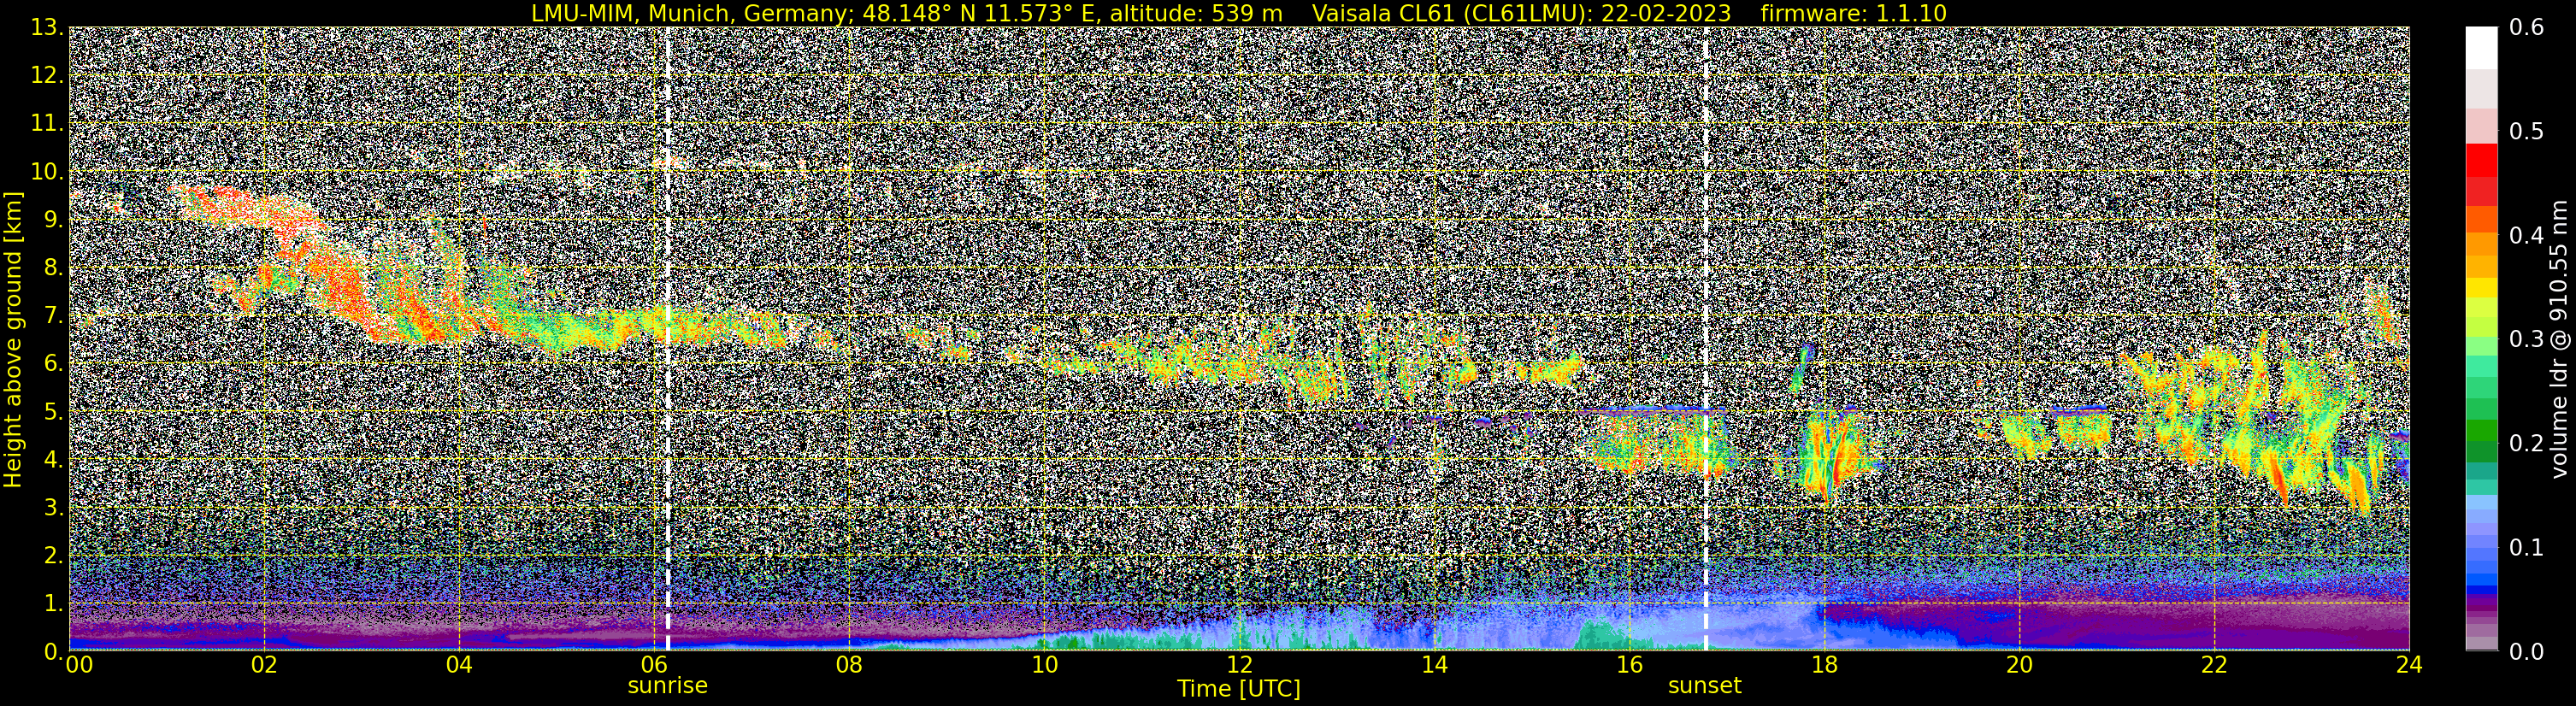Click the height axis tick label '4.'
Screen dimensions: 2576x706
pos(53,460)
